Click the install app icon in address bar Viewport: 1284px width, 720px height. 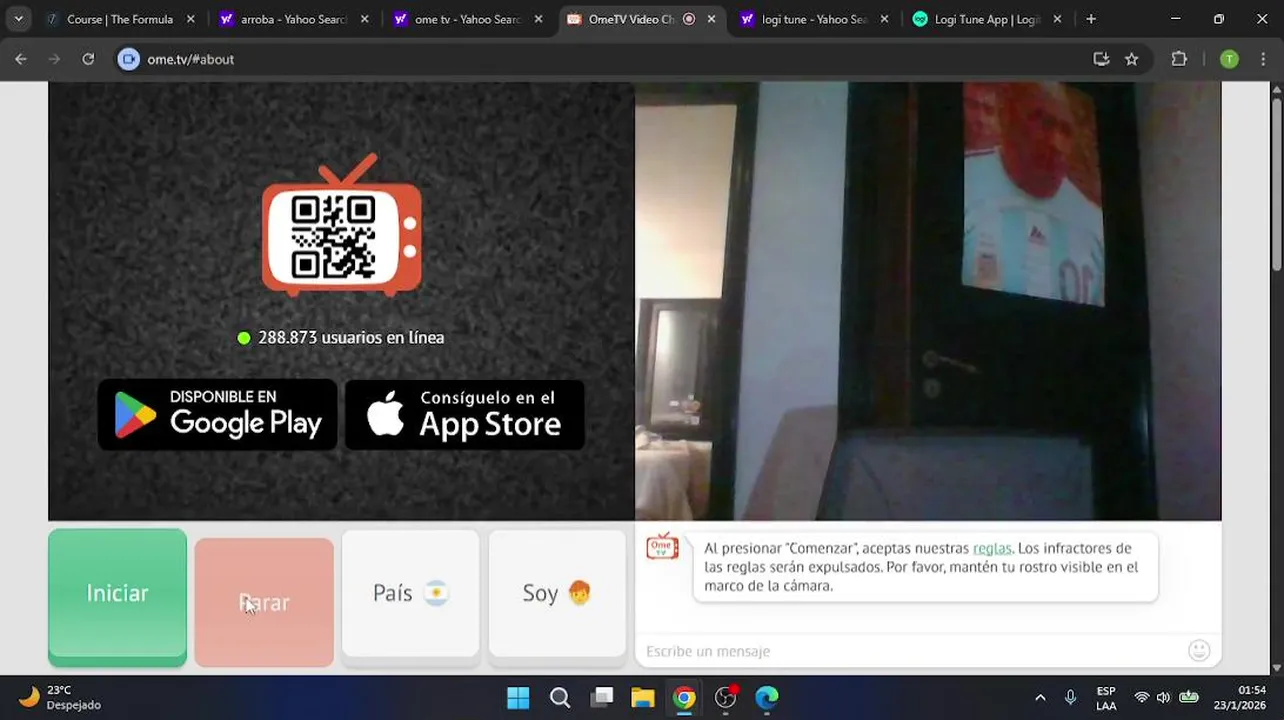click(x=1101, y=59)
